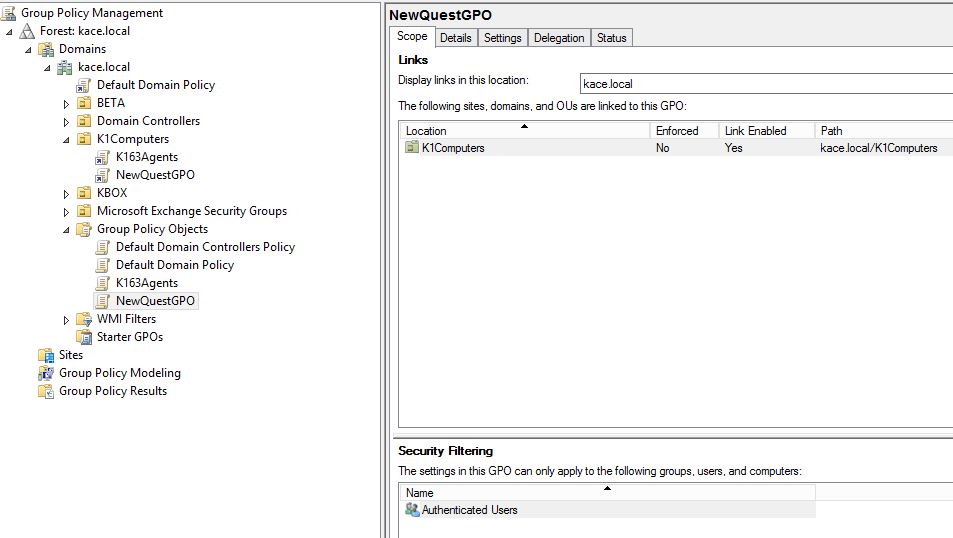Click the BETA OU folder icon
The width and height of the screenshot is (953, 538).
coord(84,103)
